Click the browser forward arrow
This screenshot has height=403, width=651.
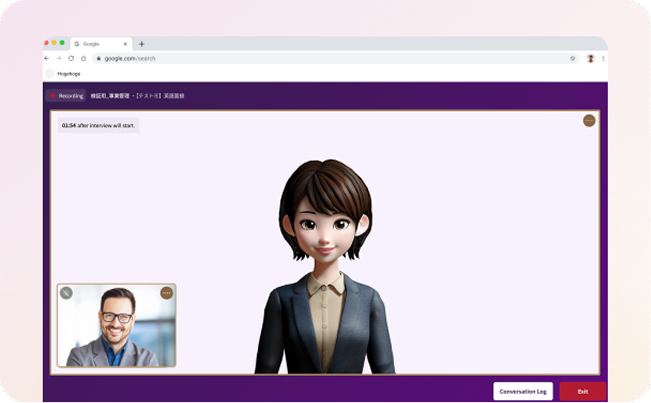click(58, 58)
